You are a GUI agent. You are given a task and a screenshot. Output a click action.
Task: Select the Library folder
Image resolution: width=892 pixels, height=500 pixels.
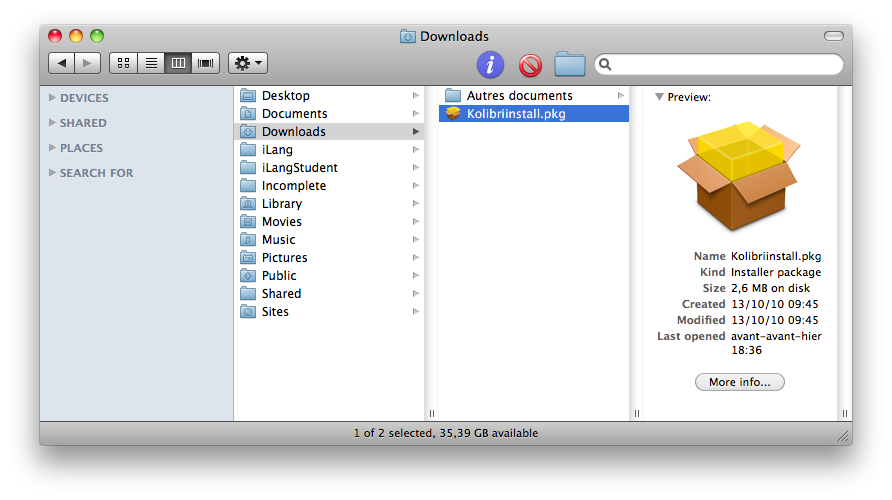(329, 204)
